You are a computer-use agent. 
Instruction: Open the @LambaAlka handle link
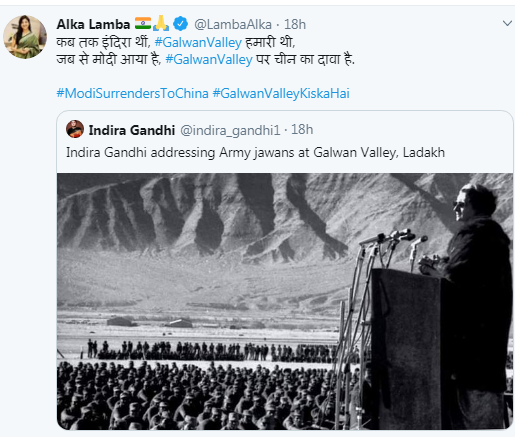point(233,24)
